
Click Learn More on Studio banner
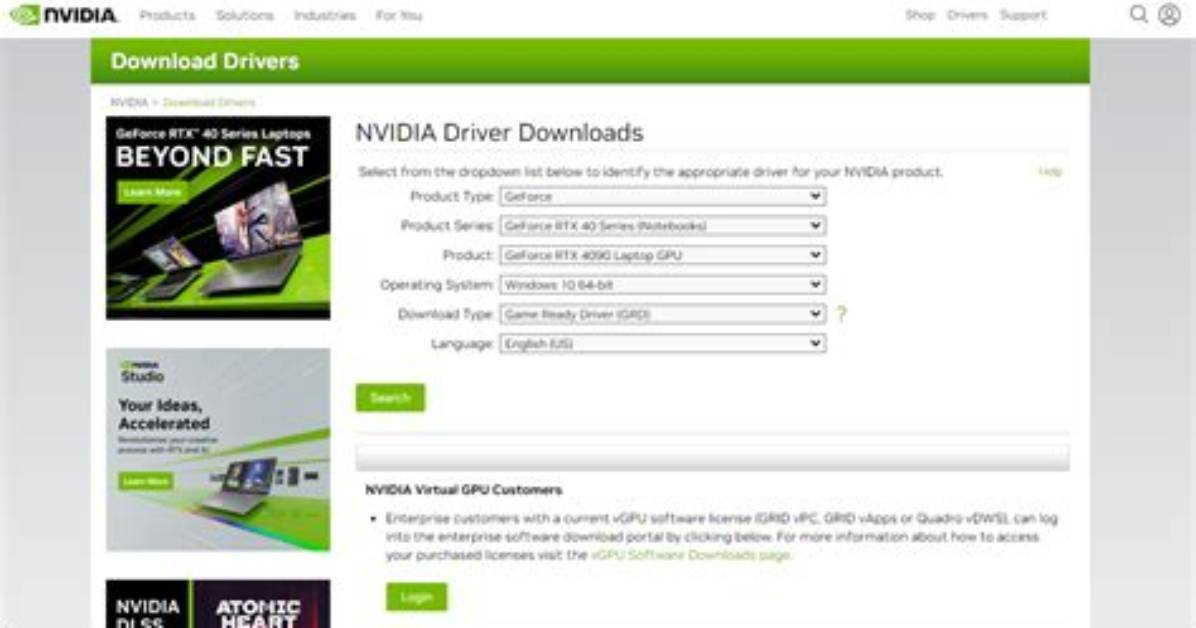click(x=146, y=481)
